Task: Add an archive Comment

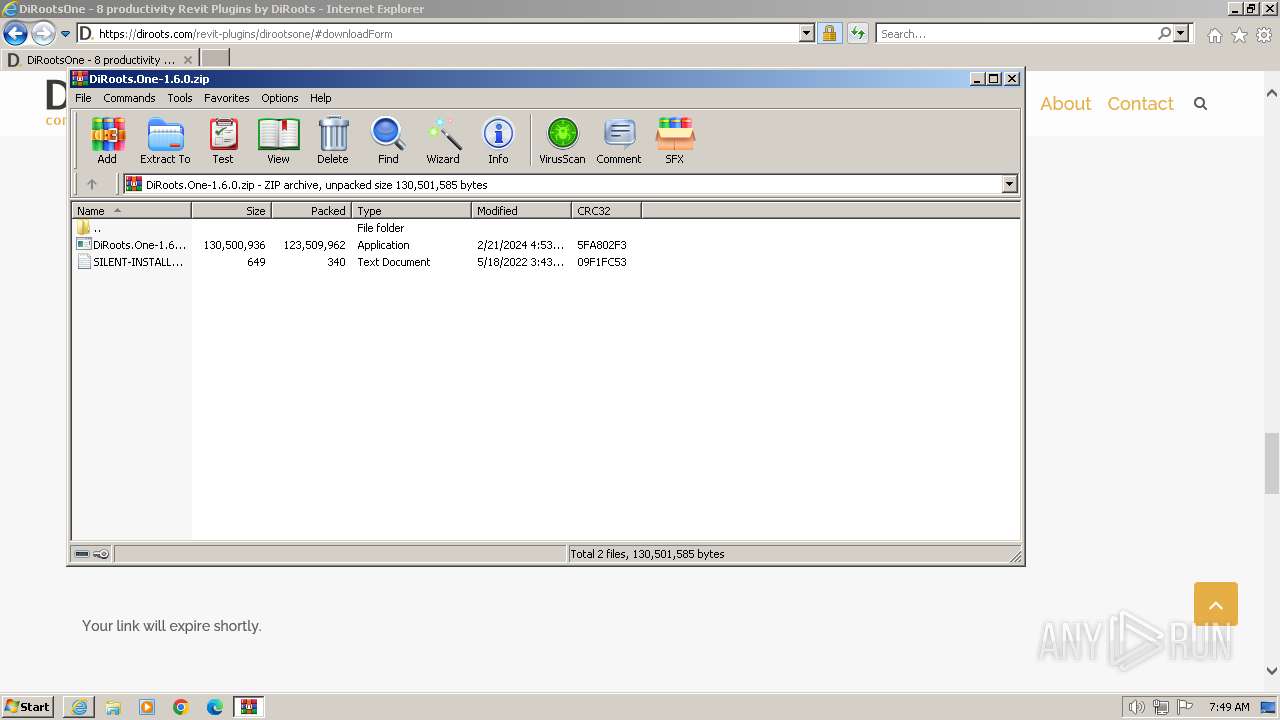Action: coord(619,140)
